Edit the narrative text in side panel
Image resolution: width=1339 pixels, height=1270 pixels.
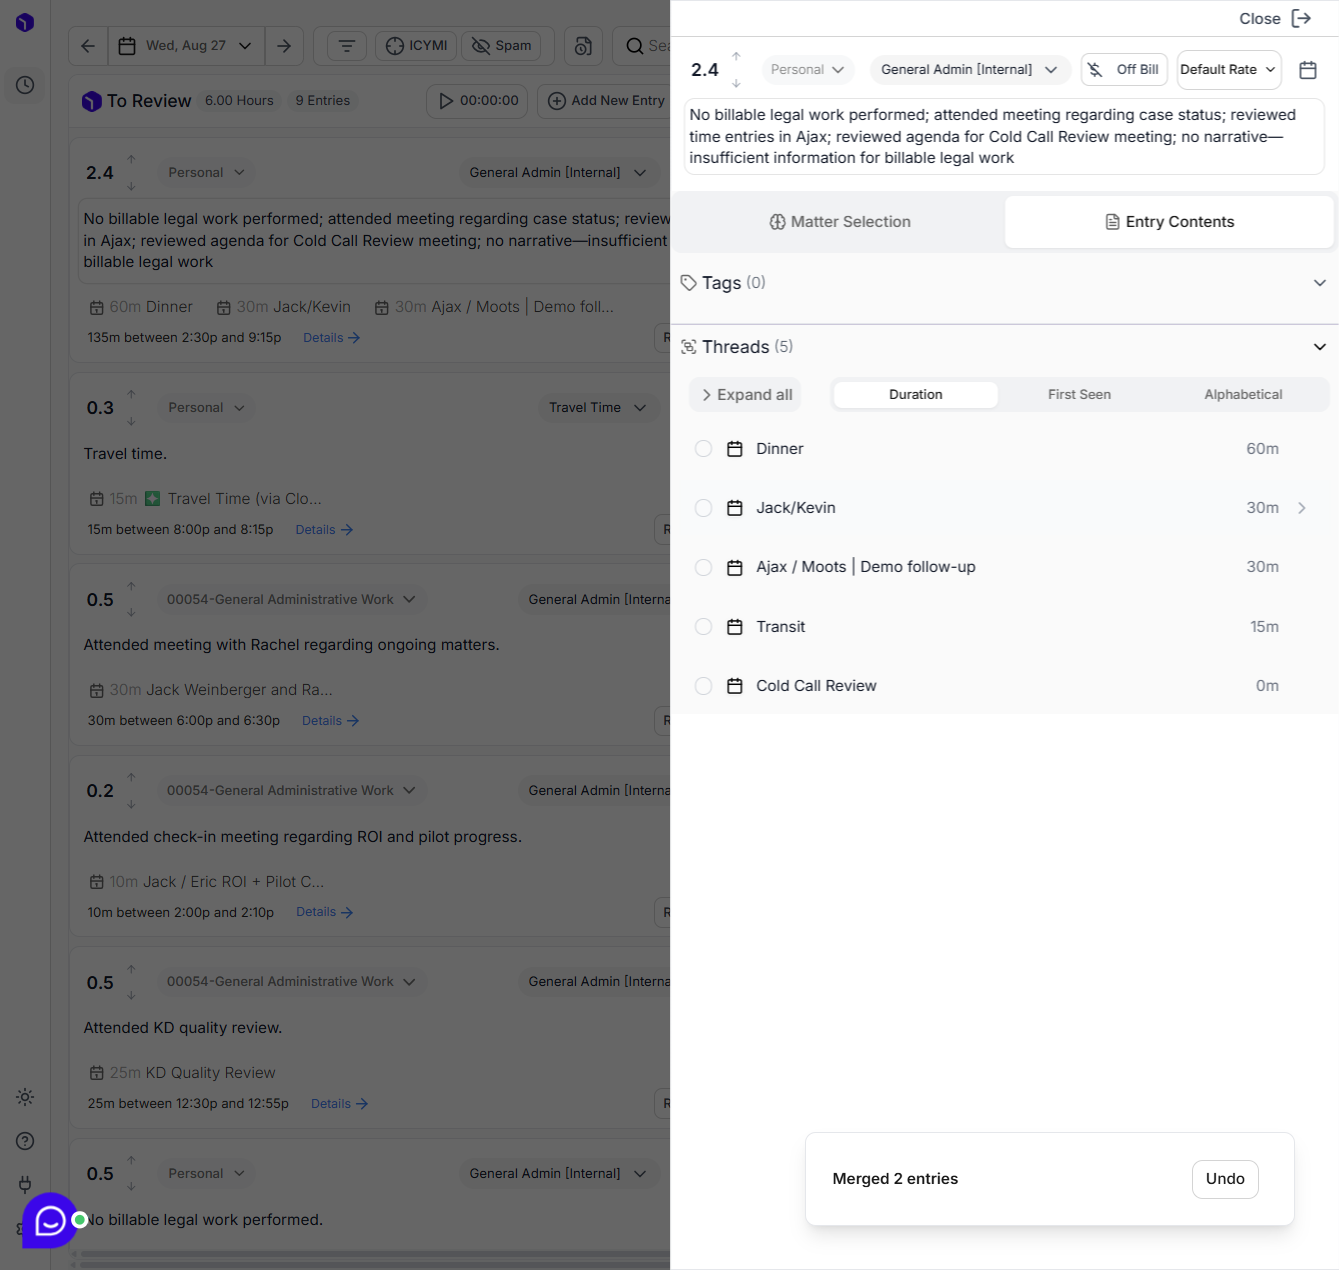click(1004, 137)
